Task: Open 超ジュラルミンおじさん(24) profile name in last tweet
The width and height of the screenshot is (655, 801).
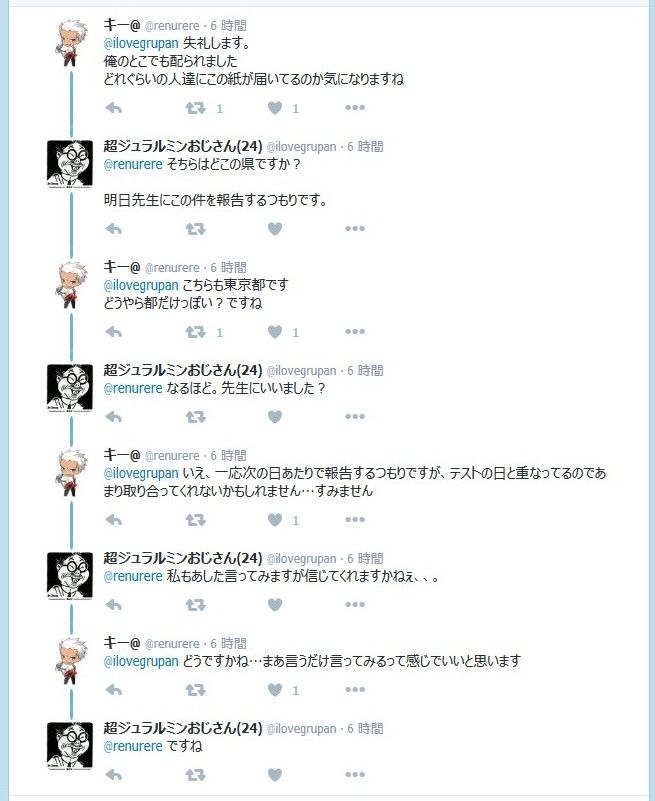Action: [183, 728]
